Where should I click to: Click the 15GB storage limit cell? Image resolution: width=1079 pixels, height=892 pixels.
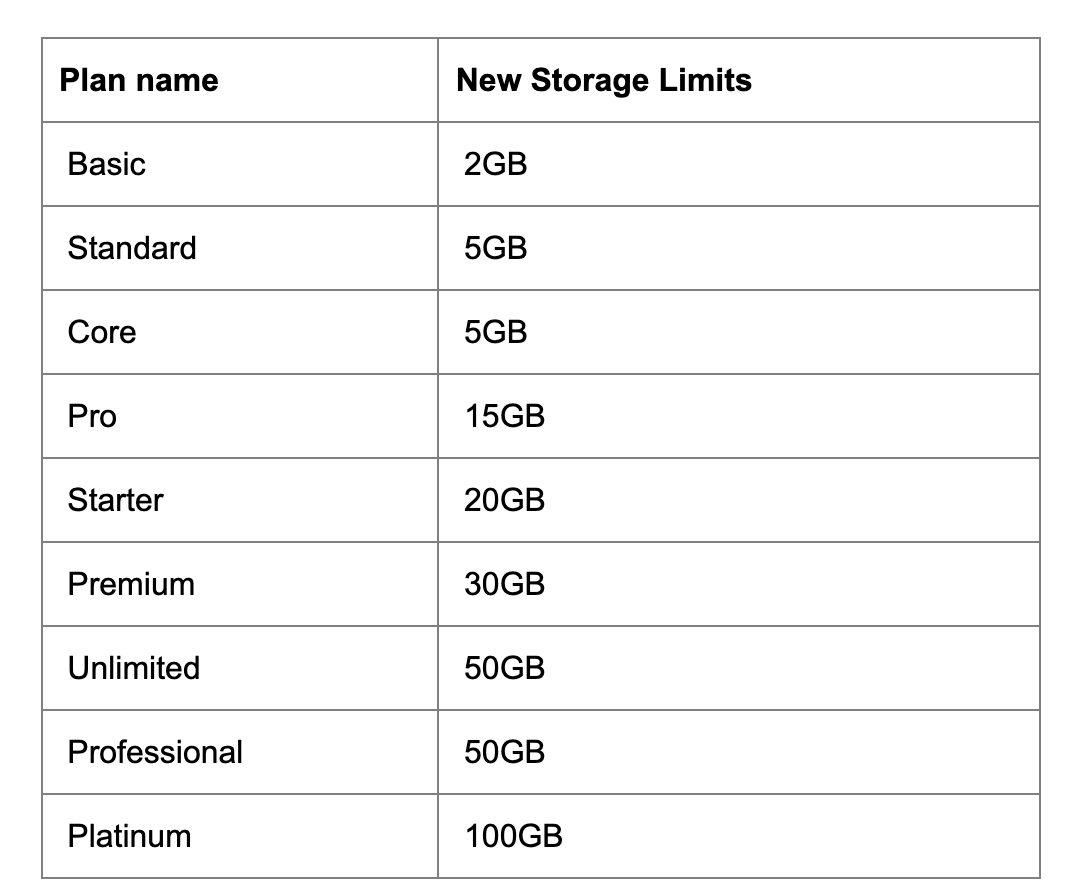(504, 416)
